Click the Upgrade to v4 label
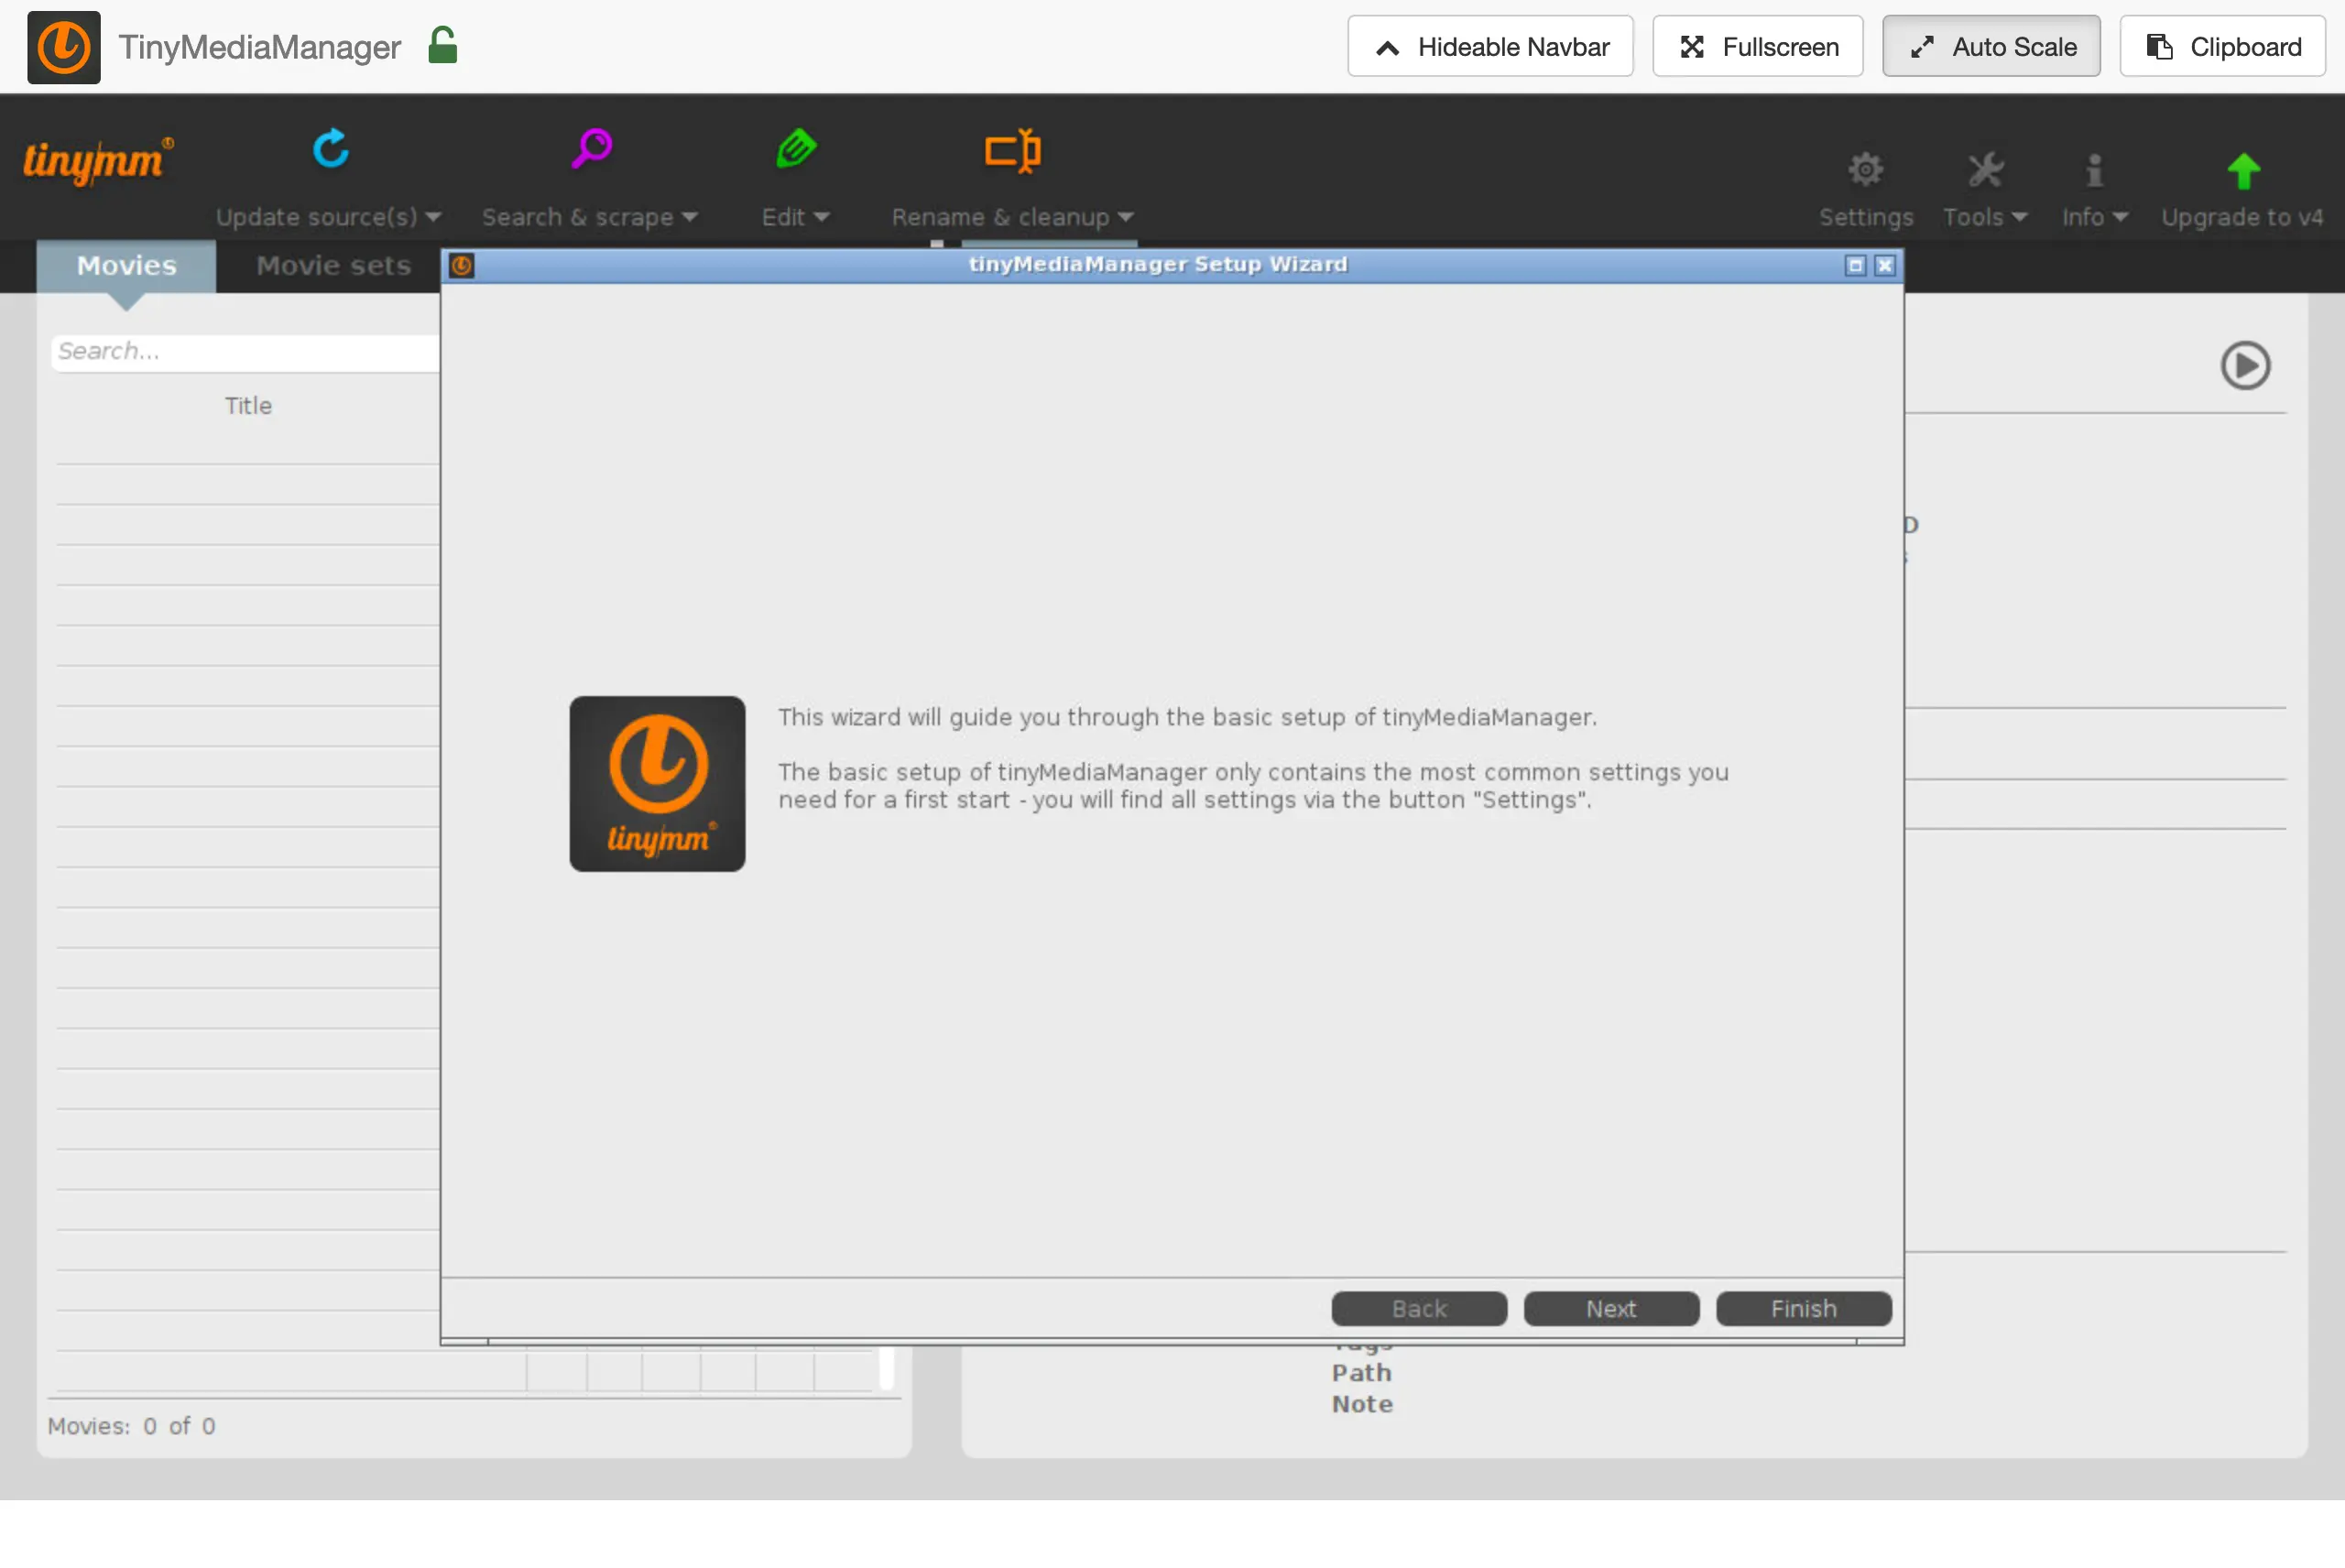 pyautogui.click(x=2242, y=217)
